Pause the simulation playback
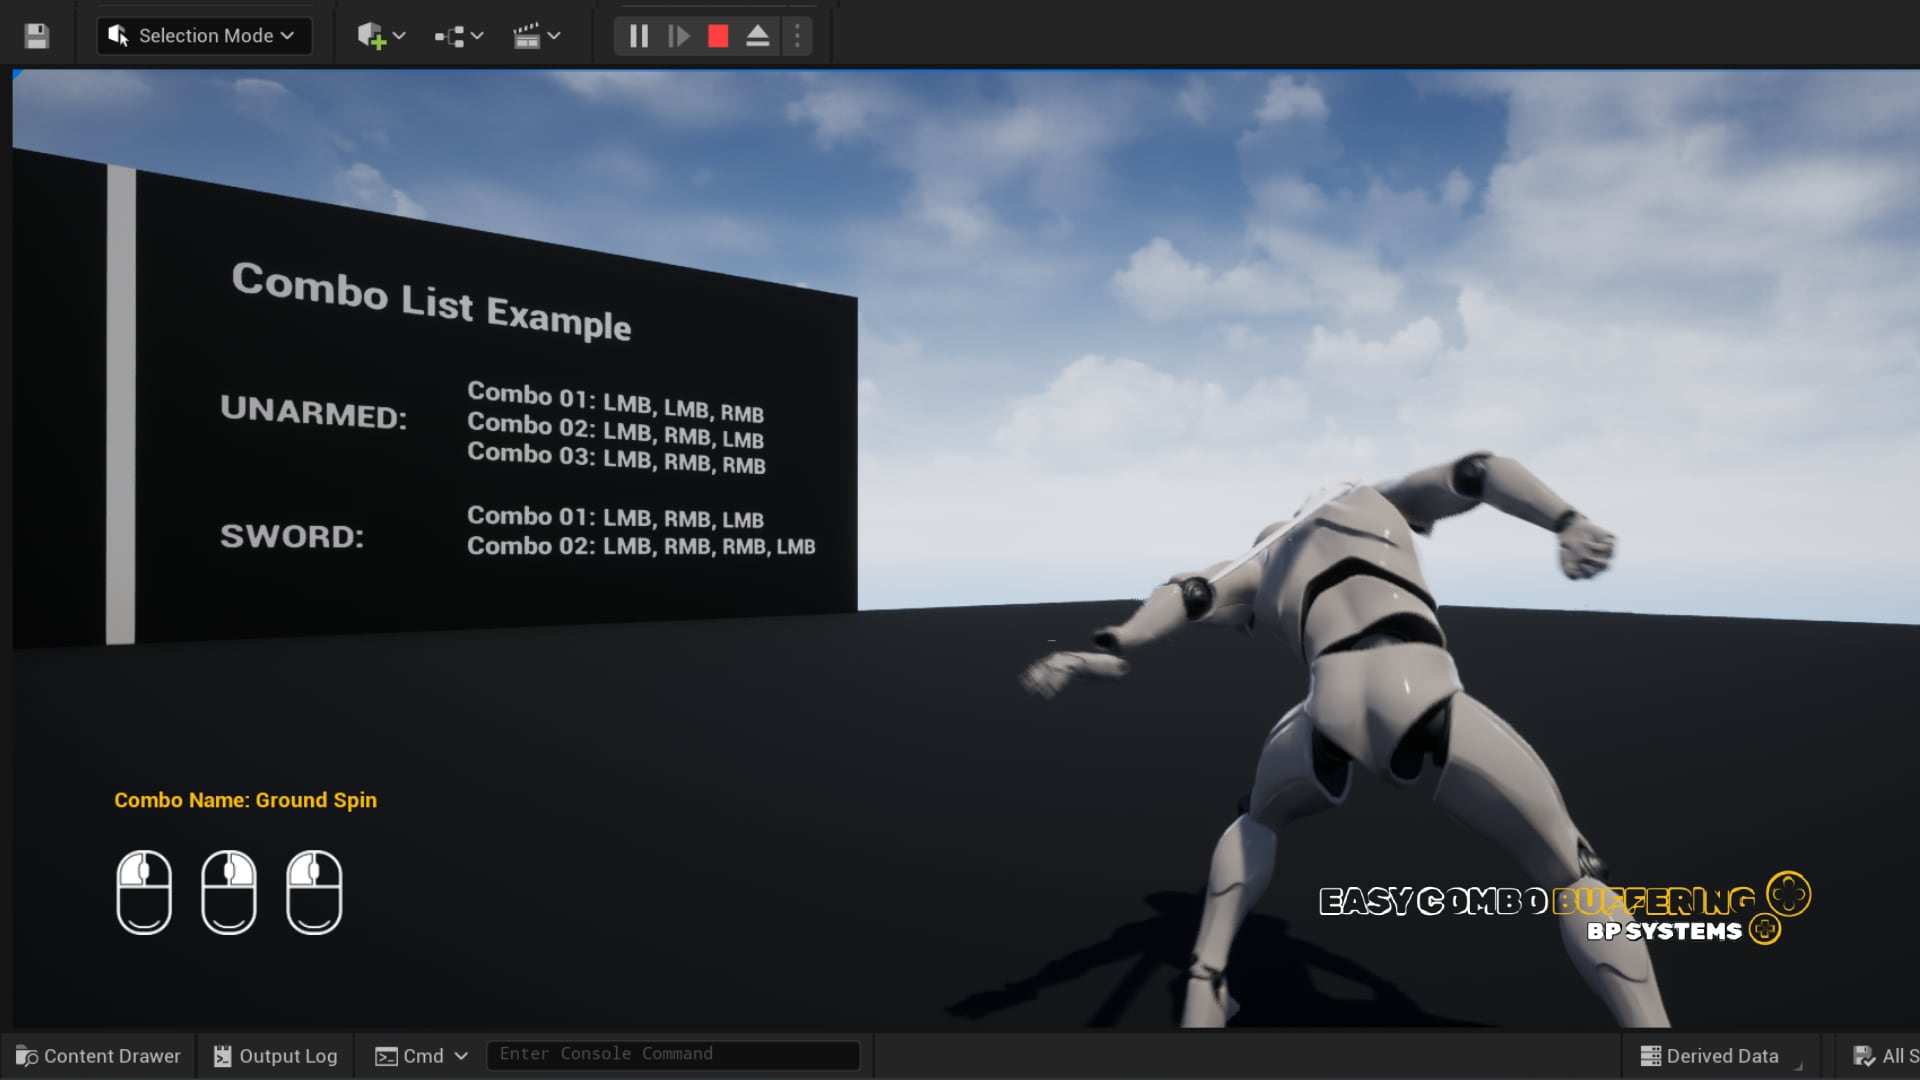Screen dimensions: 1920x1080 (637, 36)
